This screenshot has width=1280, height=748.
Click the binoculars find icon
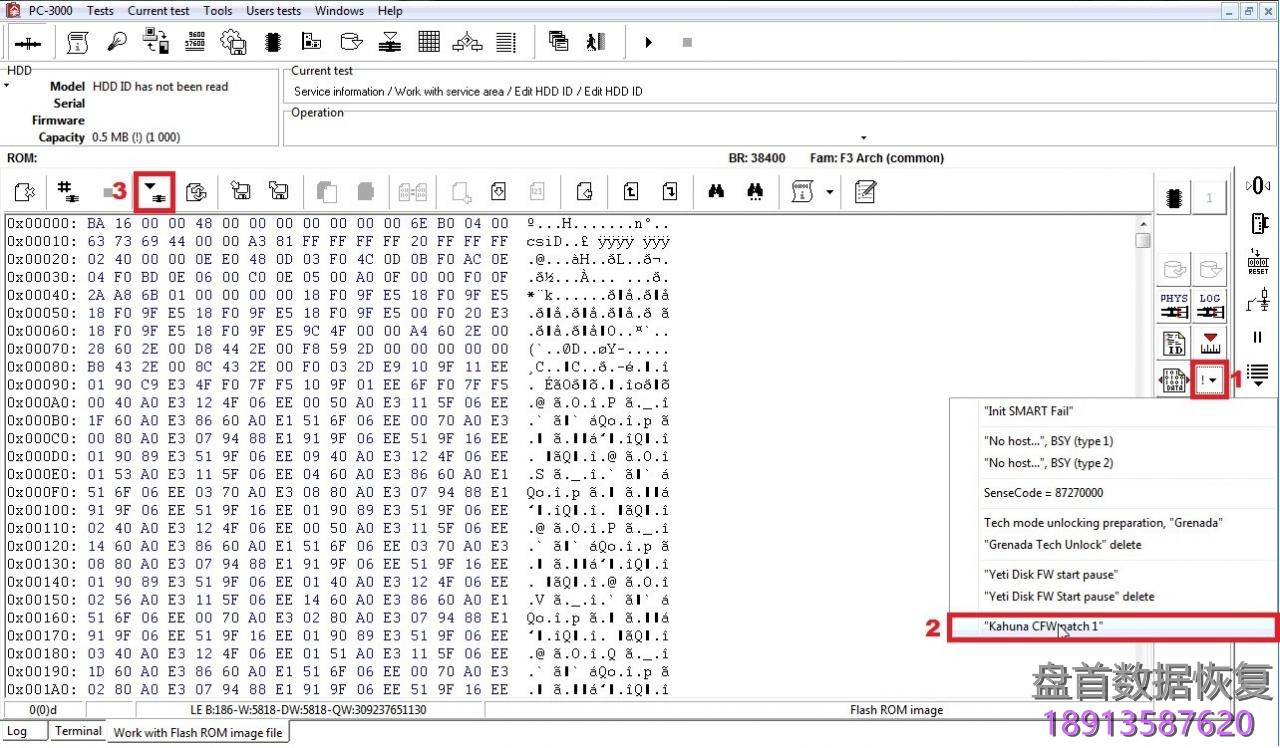716,191
